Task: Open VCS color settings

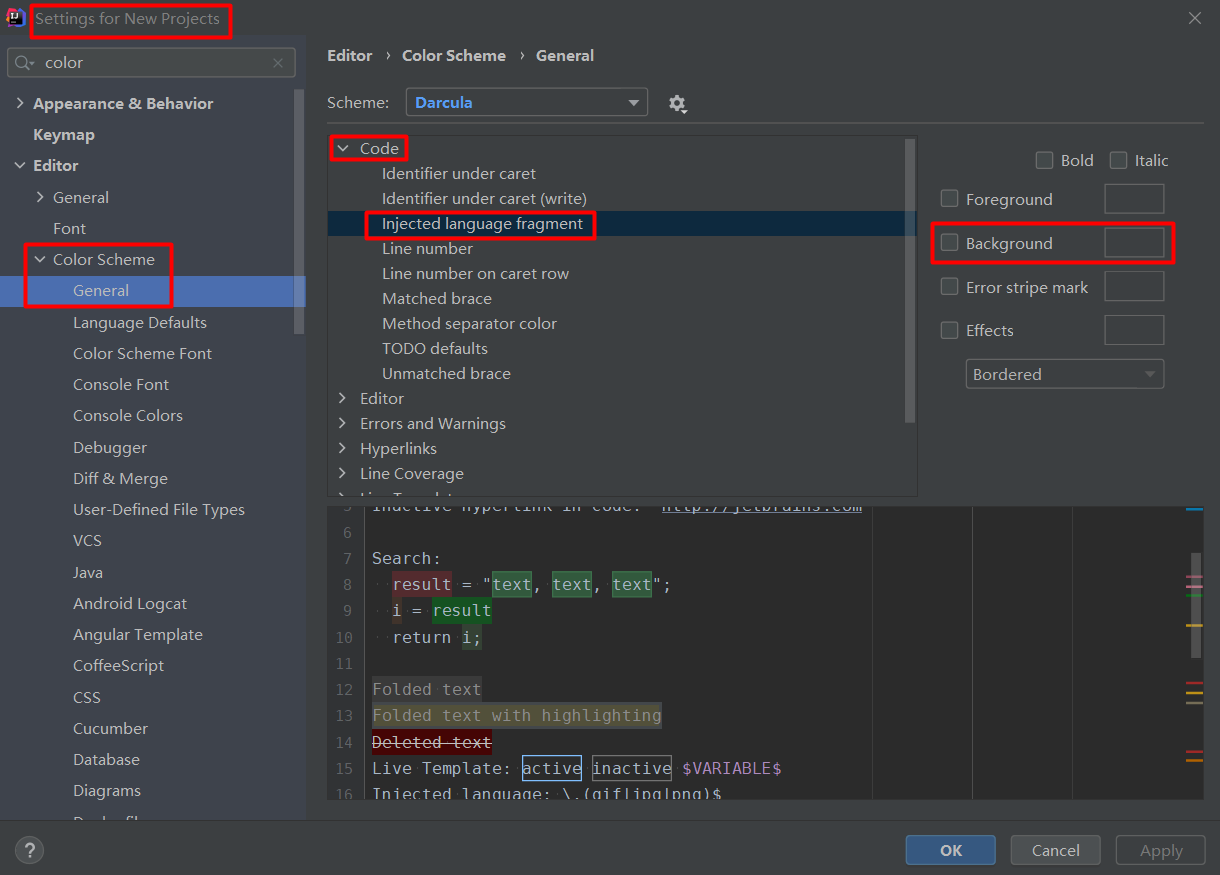Action: (x=87, y=540)
